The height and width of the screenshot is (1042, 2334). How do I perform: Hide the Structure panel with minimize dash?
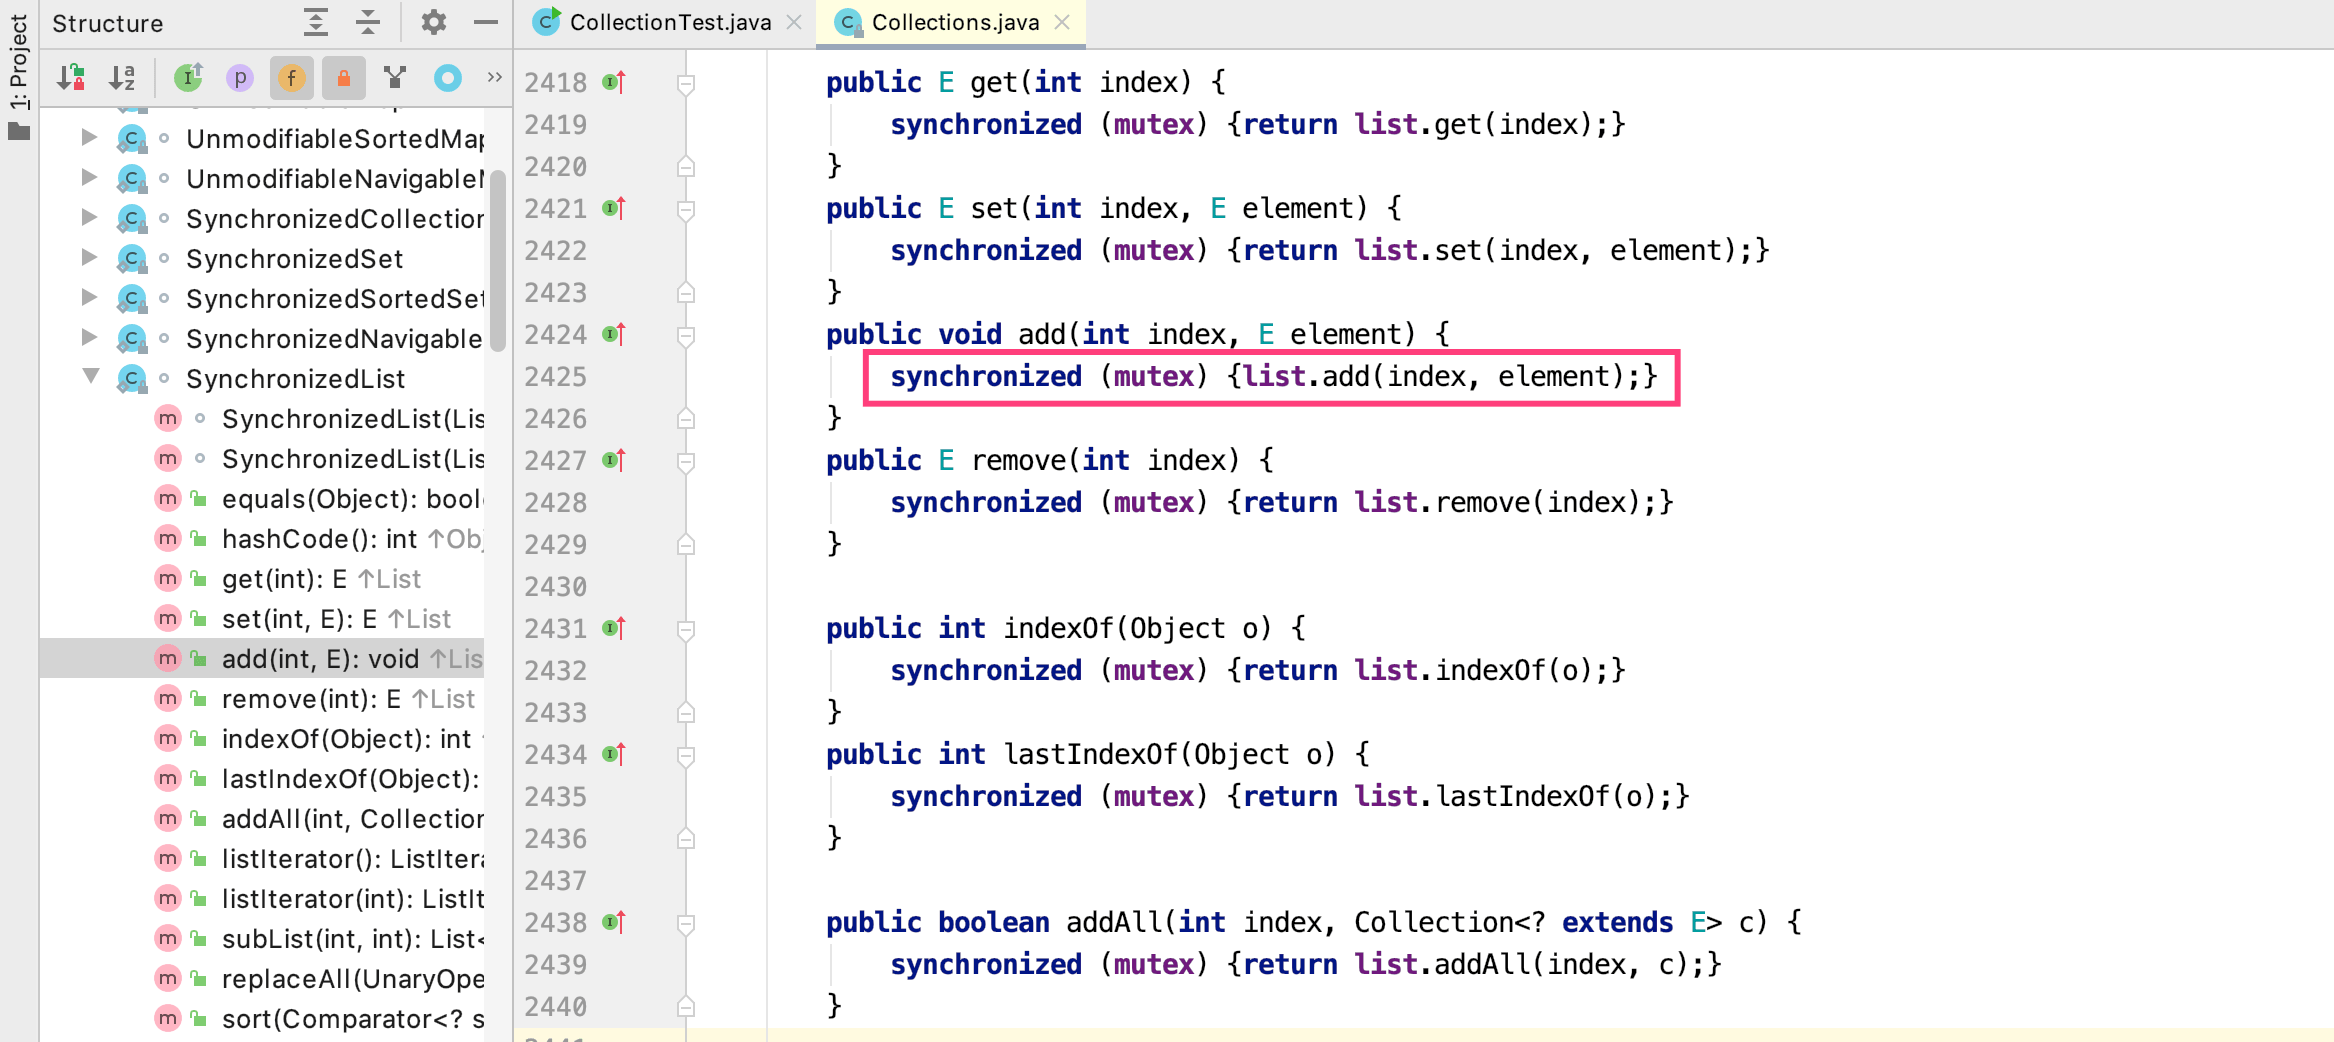click(486, 22)
